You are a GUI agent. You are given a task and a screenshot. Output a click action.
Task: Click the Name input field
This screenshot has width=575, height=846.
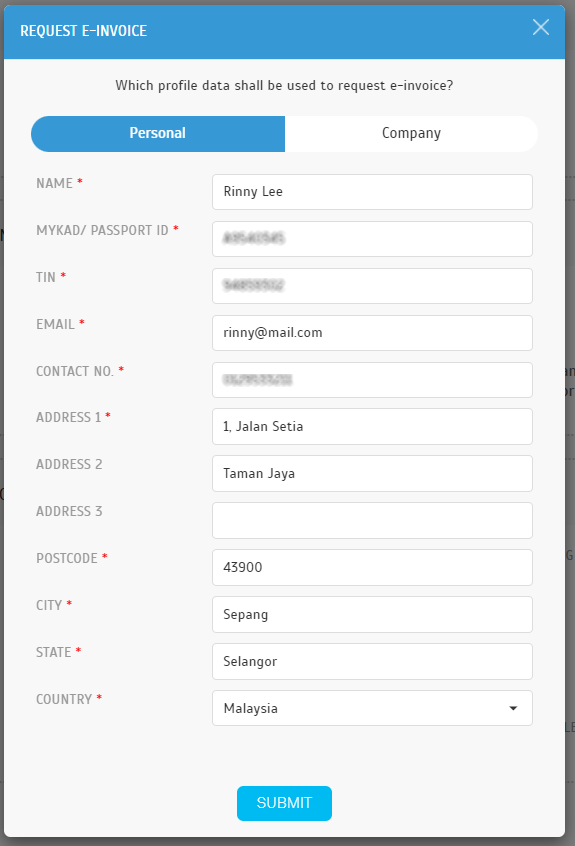pyautogui.click(x=372, y=192)
